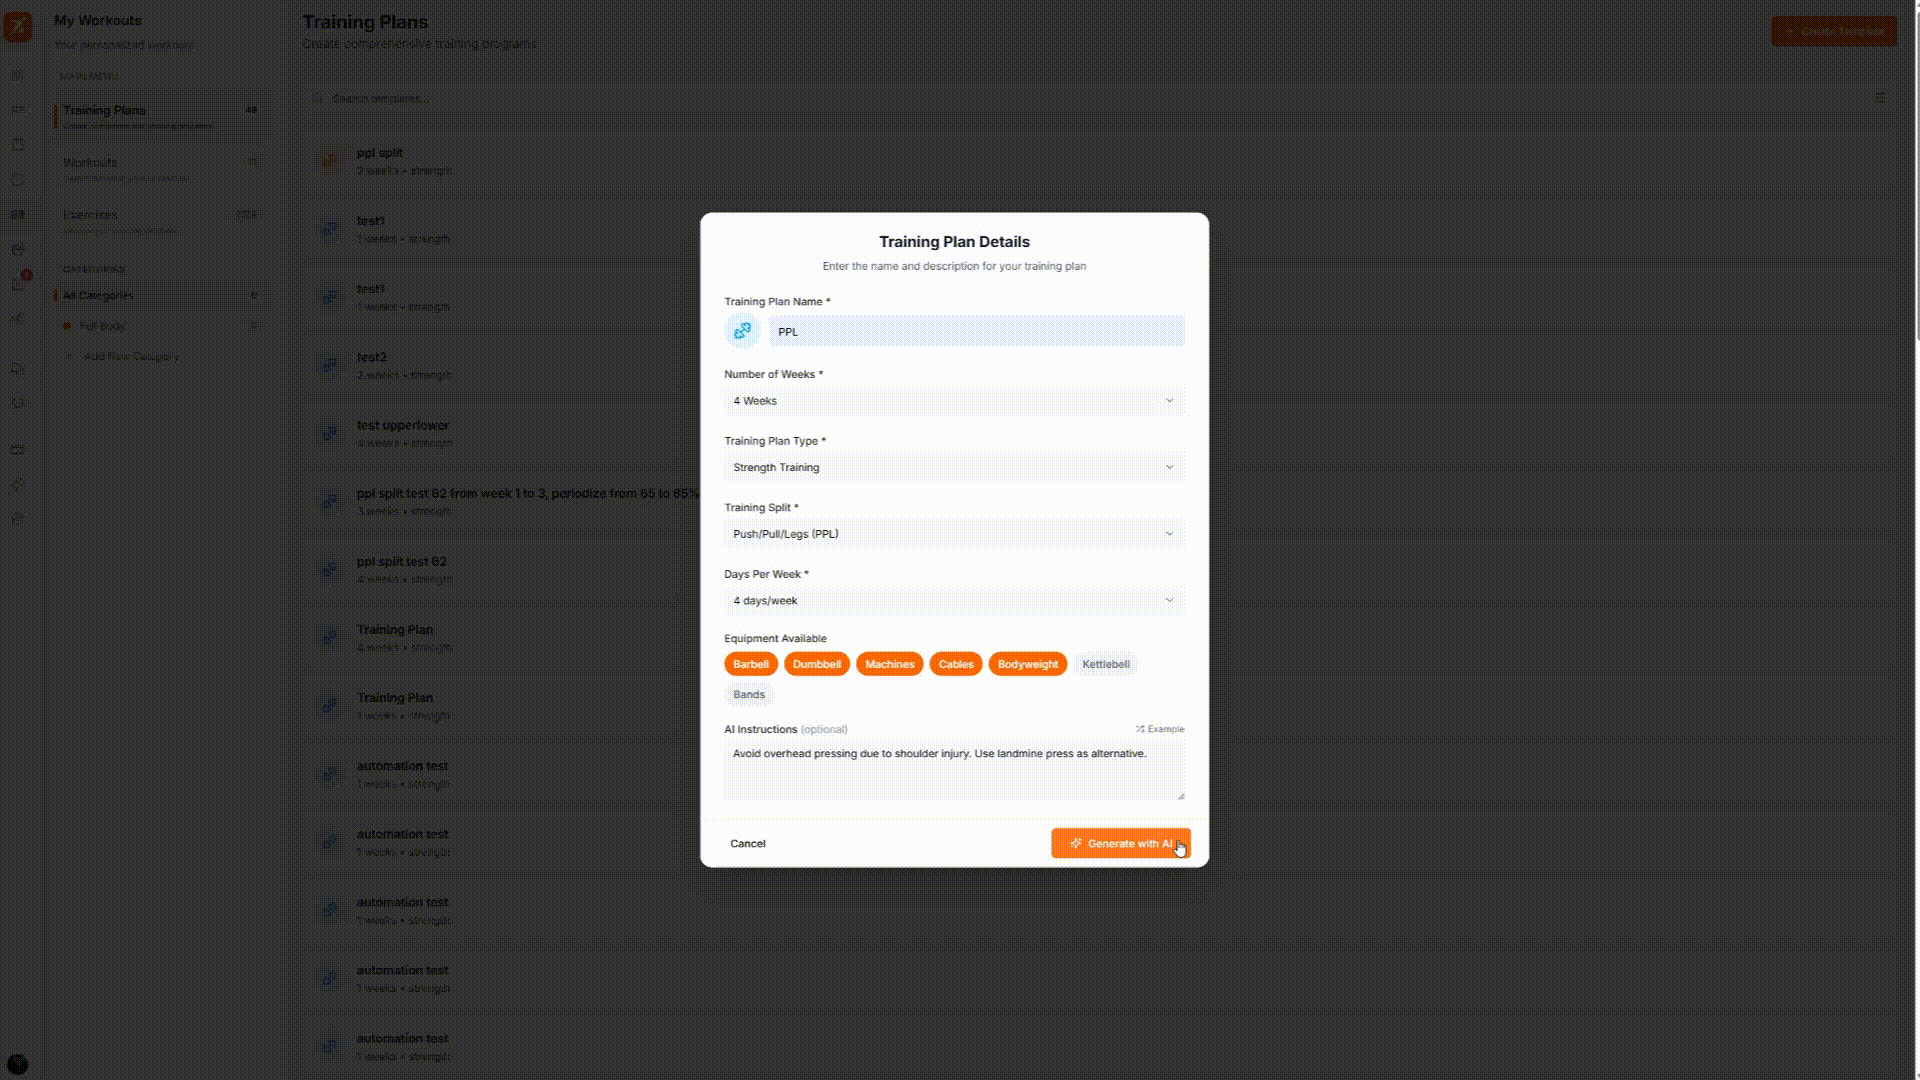1920x1080 pixels.
Task: Open the Days Per Week dropdown
Action: pos(953,600)
